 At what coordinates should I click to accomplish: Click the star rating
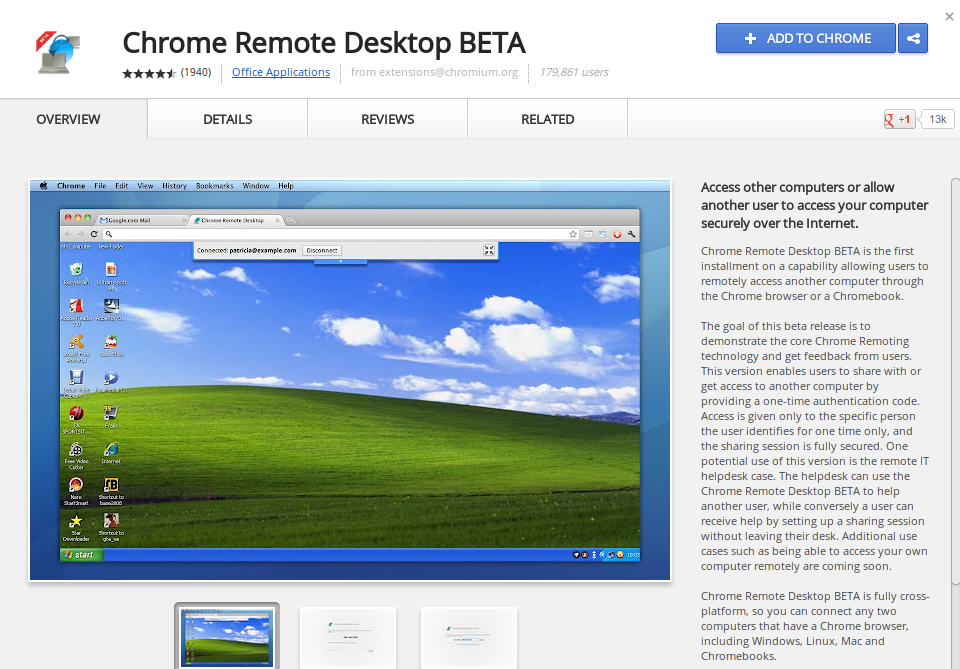pyautogui.click(x=149, y=73)
